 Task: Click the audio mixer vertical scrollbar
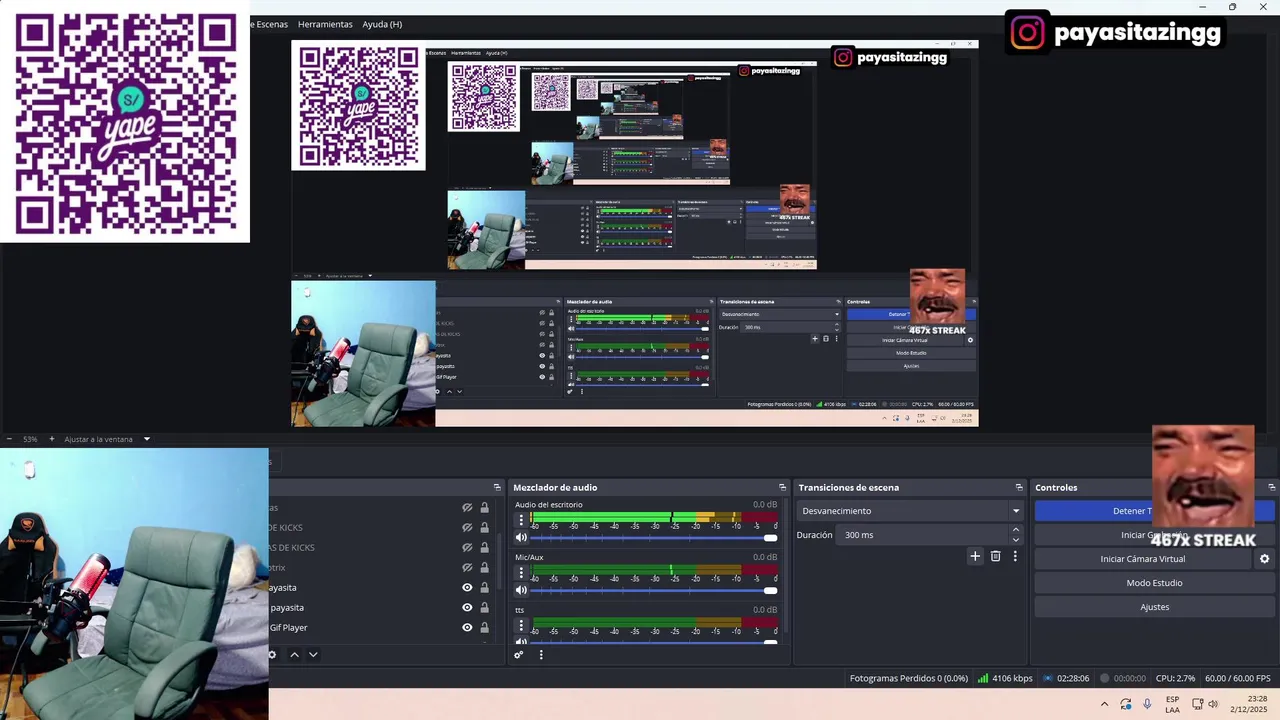click(x=785, y=565)
